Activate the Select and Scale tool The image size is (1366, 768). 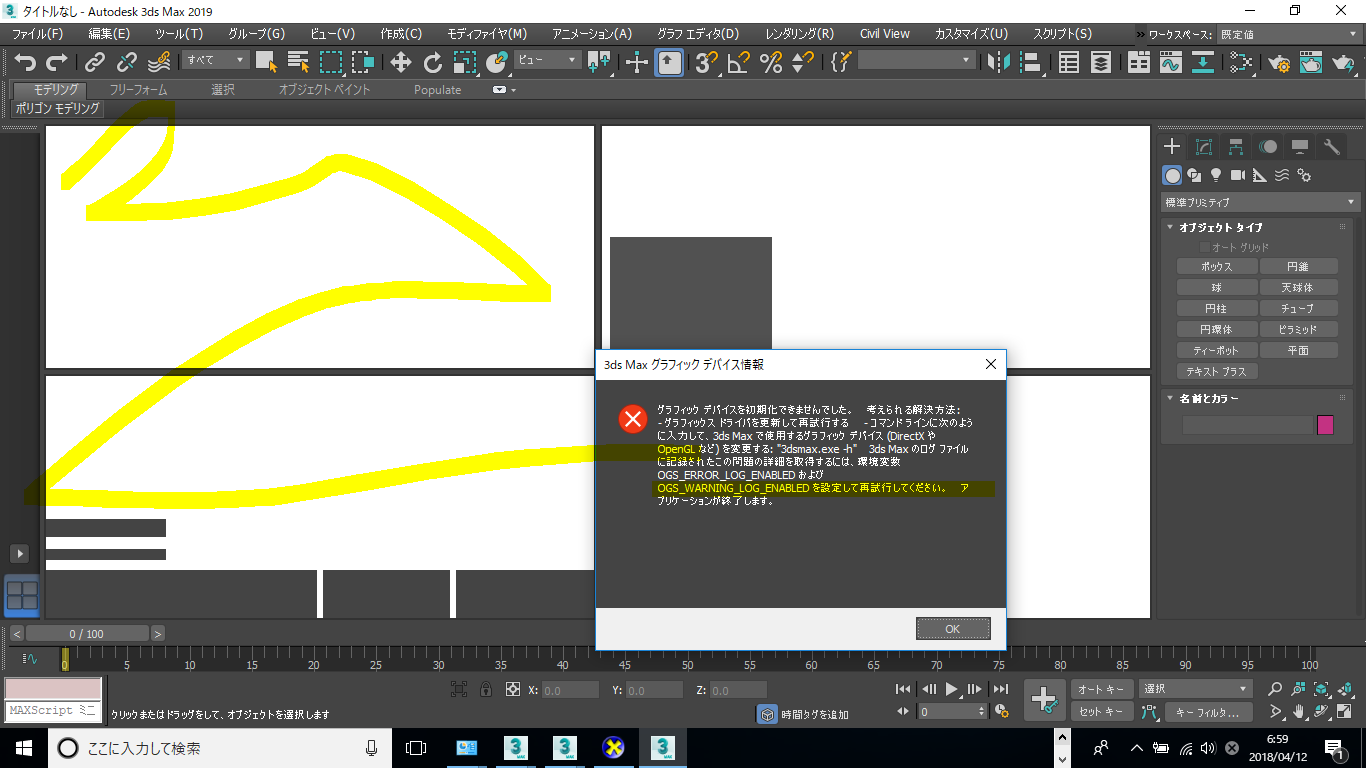[465, 62]
